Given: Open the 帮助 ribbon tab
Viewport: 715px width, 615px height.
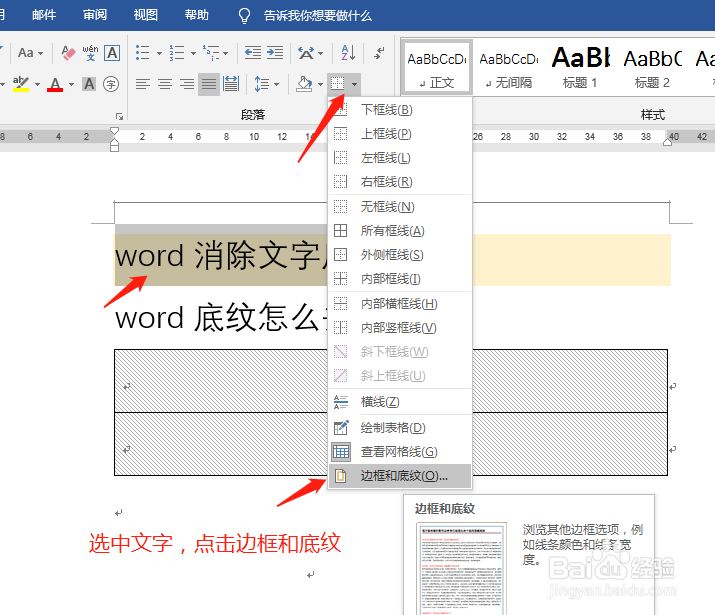Looking at the screenshot, I should (x=196, y=15).
